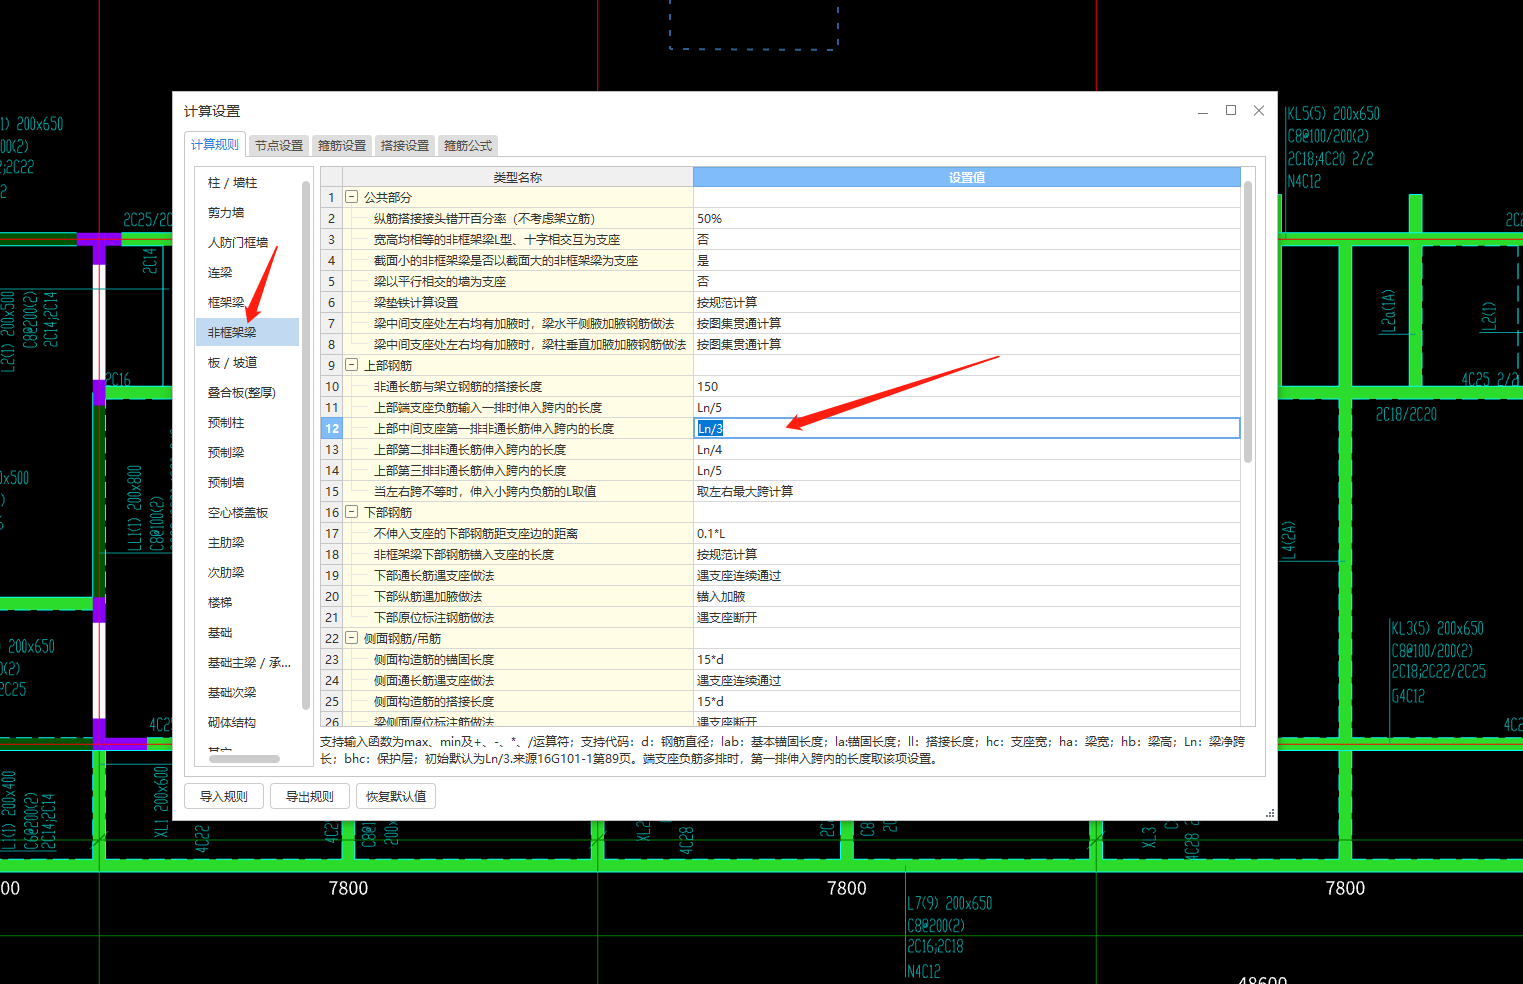Click the settings table vertical scrollbar
This screenshot has width=1523, height=984.
pyautogui.click(x=1248, y=322)
